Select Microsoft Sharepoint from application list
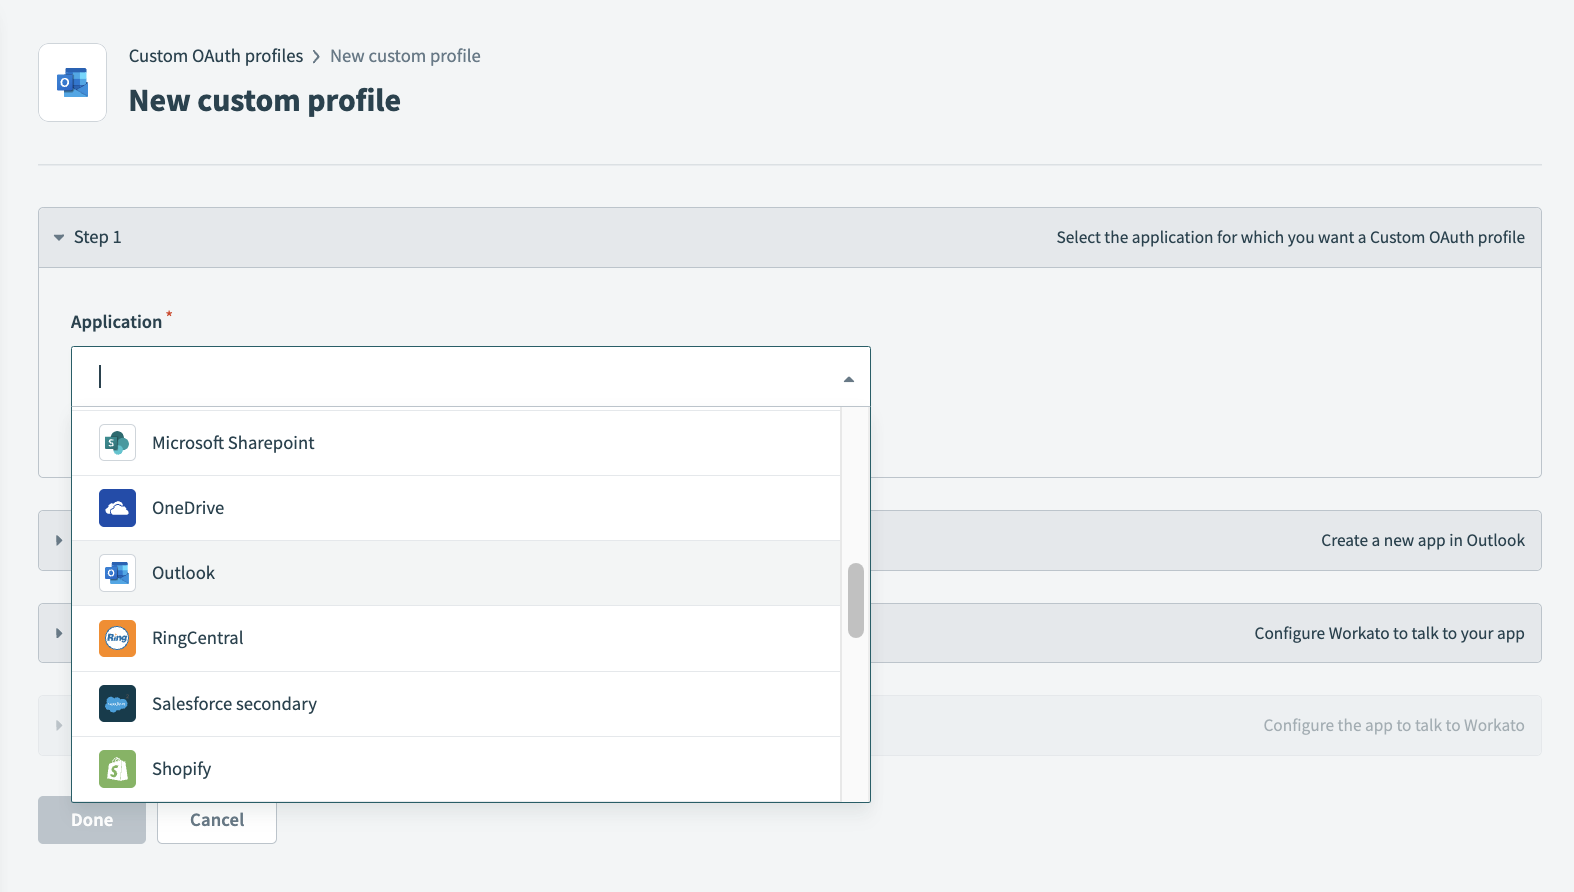 (456, 443)
